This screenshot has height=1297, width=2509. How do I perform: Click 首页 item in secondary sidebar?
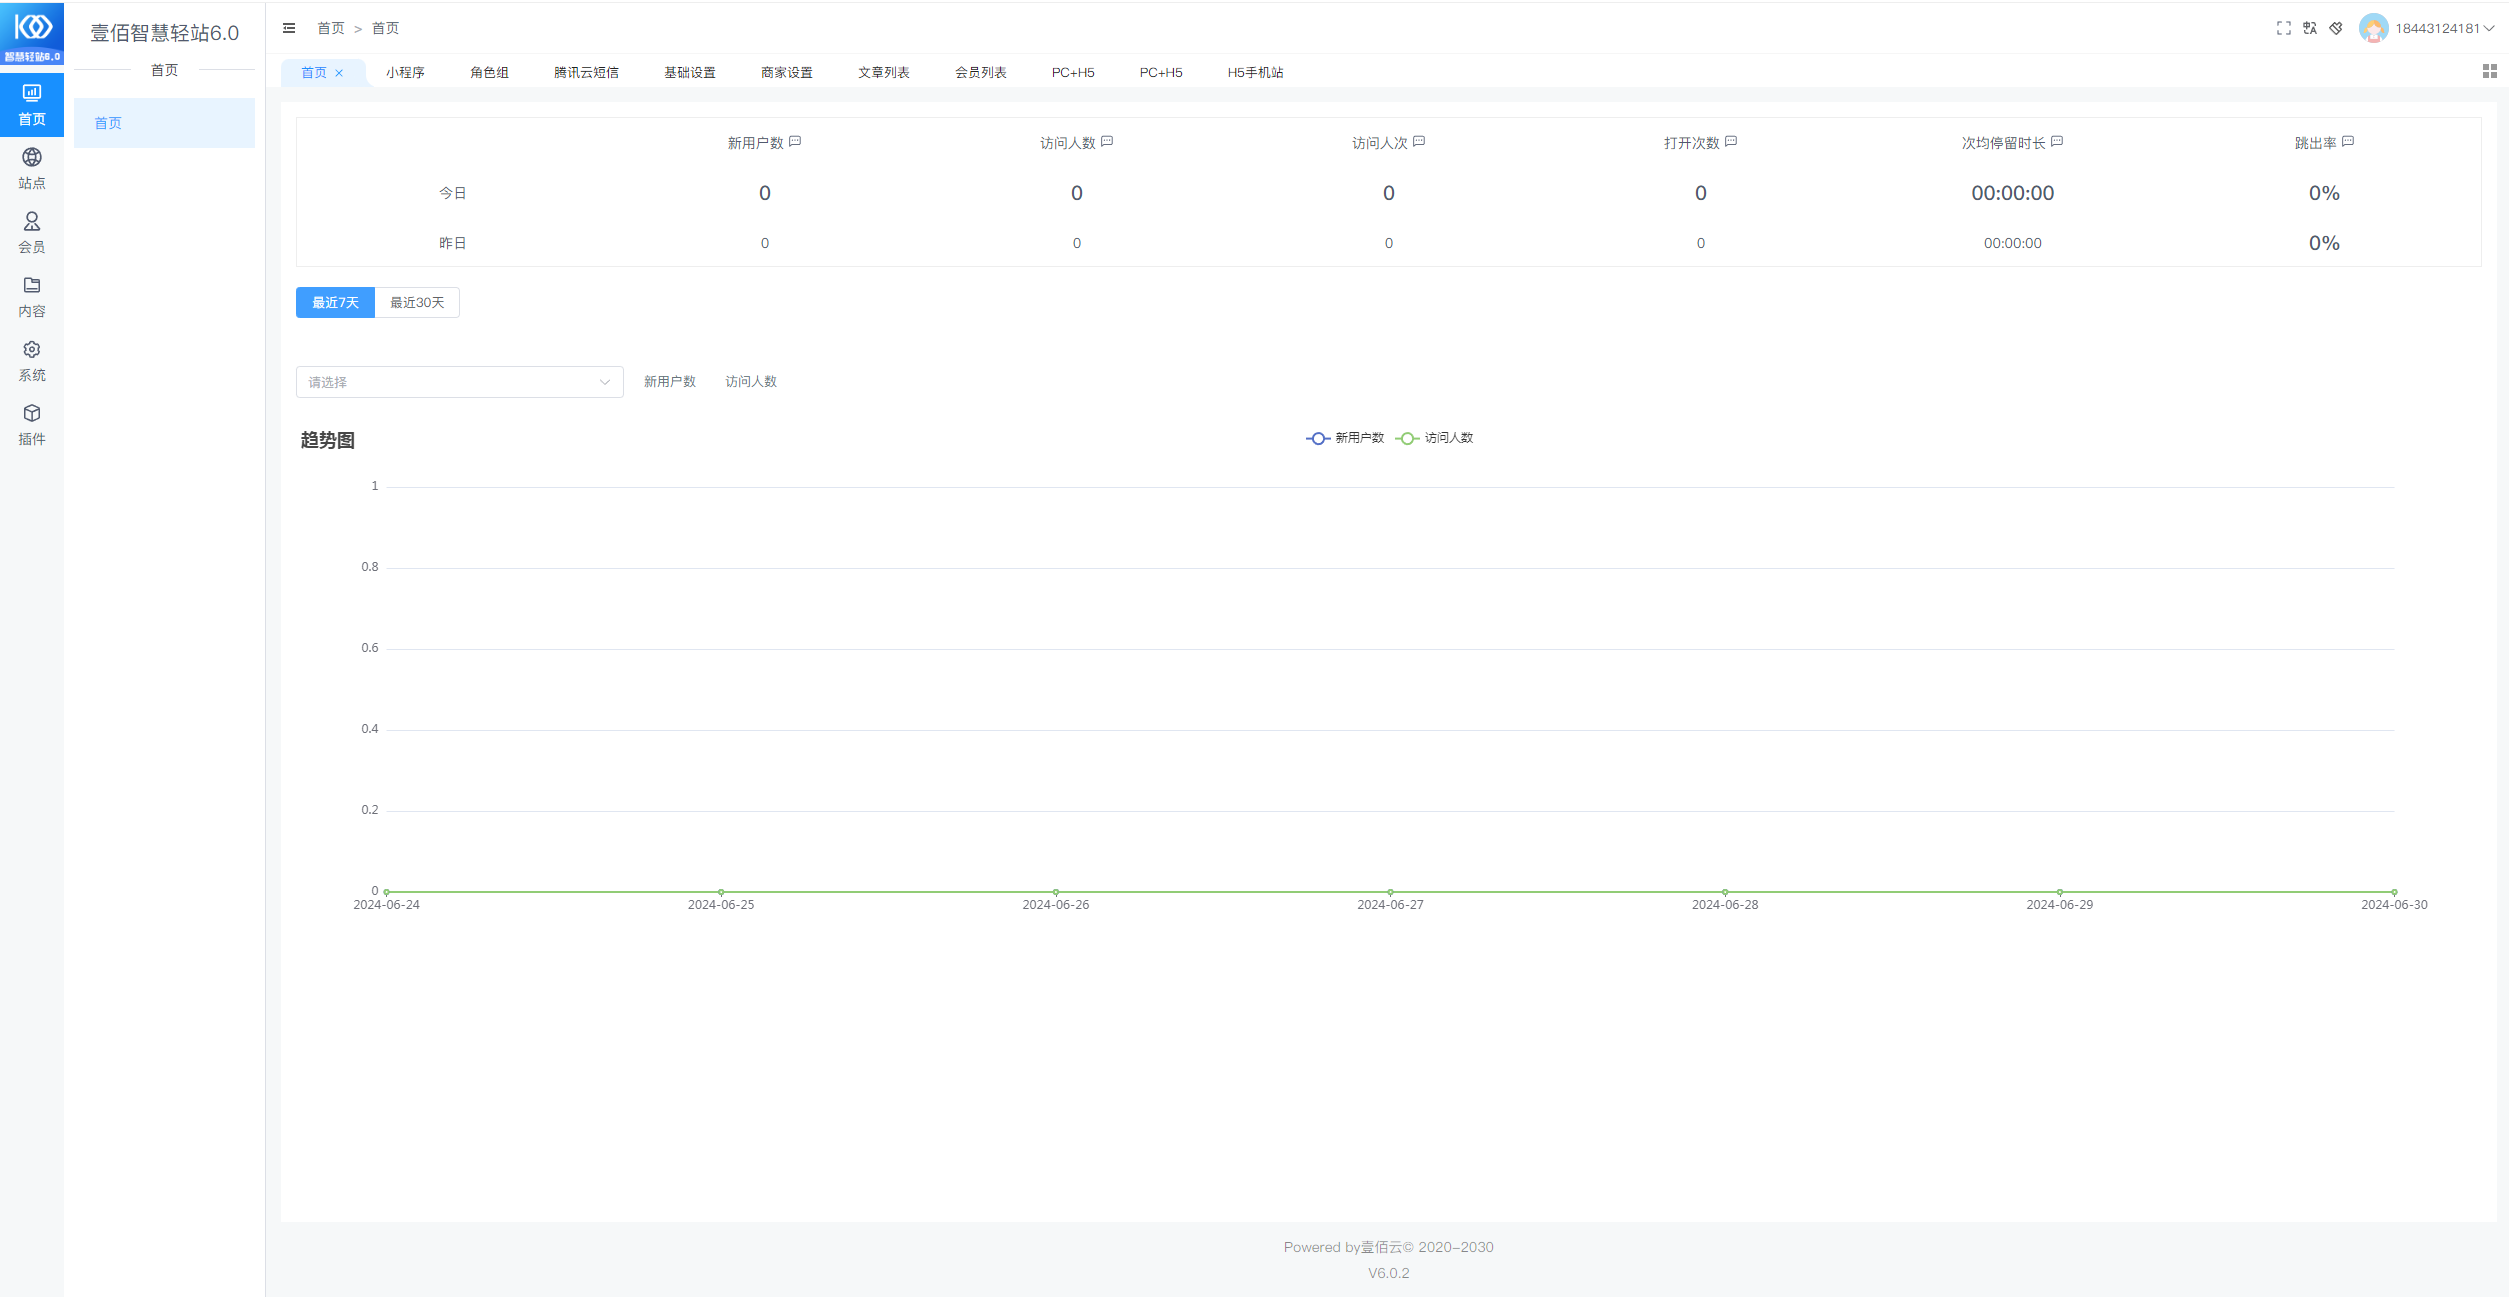pos(164,123)
